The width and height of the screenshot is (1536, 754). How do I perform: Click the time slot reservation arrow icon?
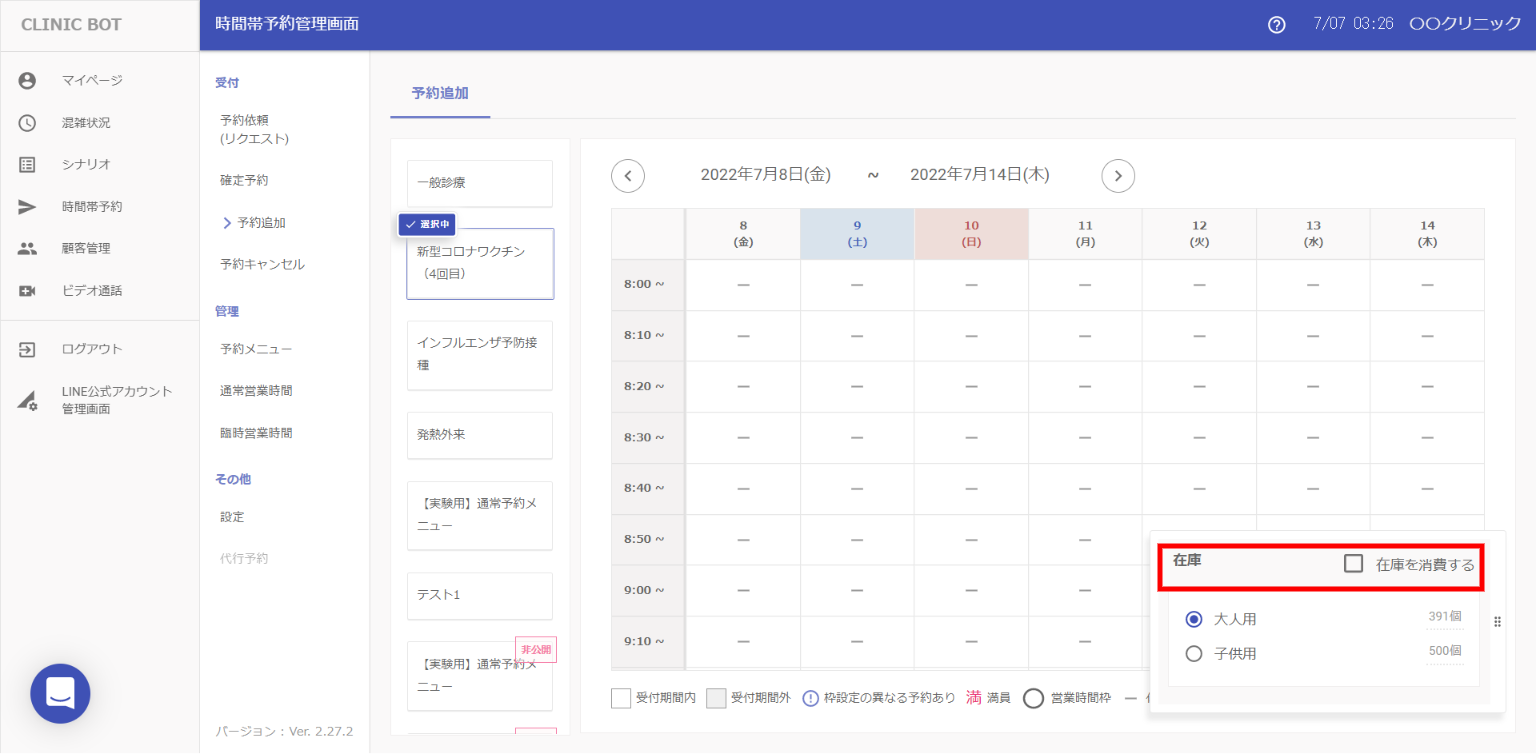point(27,207)
